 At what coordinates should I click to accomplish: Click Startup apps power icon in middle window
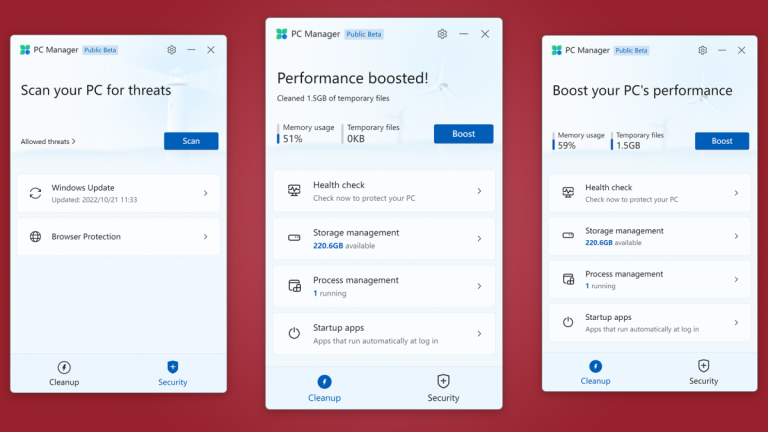(294, 333)
